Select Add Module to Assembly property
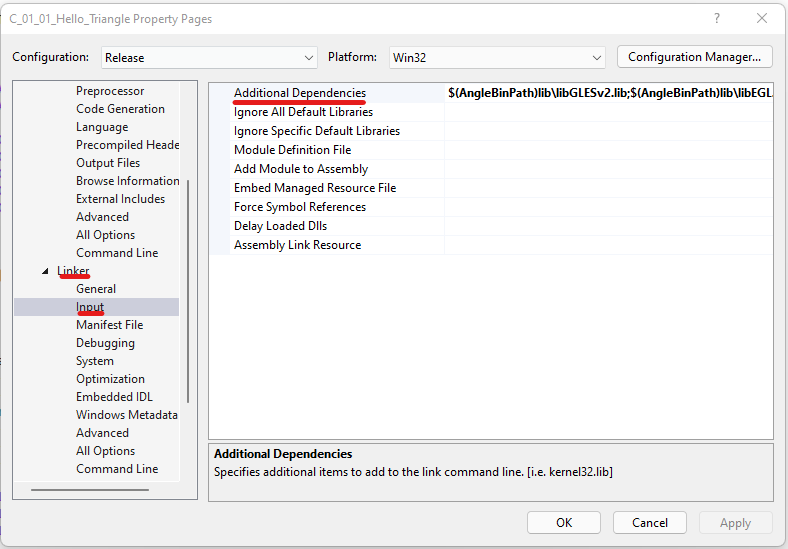The width and height of the screenshot is (788, 549). (301, 169)
